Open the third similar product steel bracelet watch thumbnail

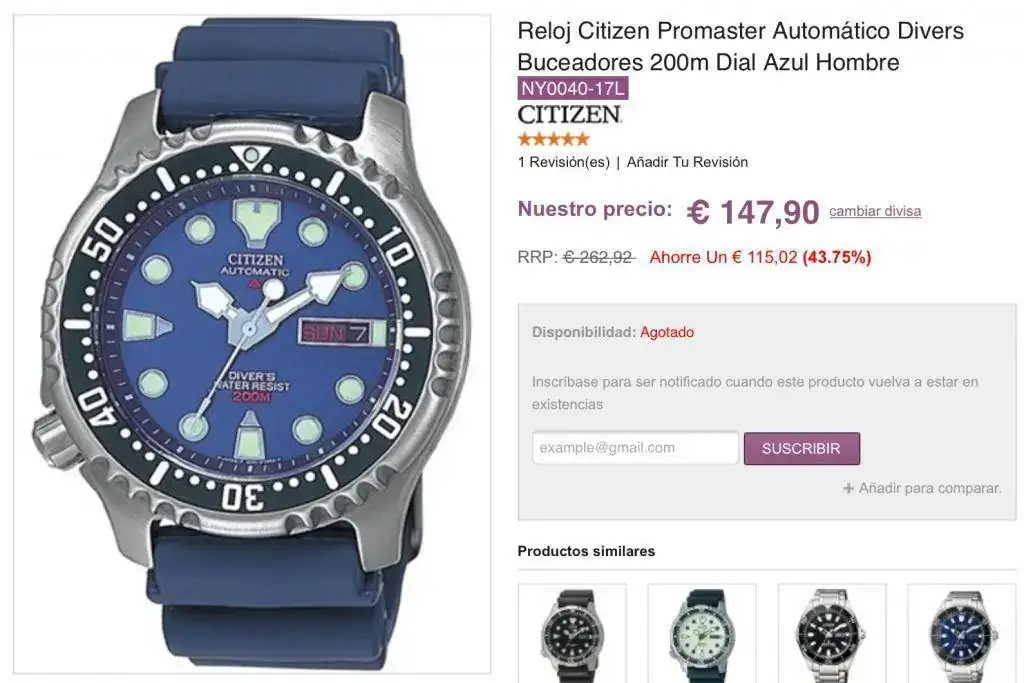click(x=832, y=633)
